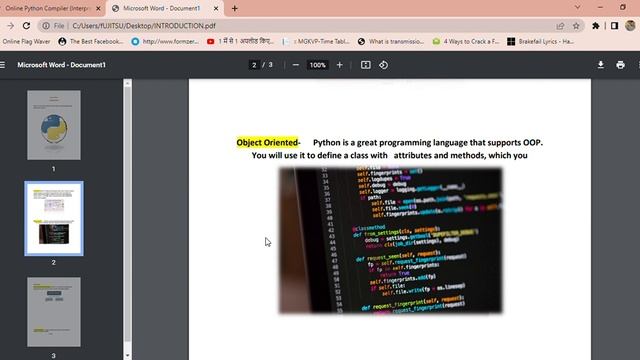Open The Best Facebook bookmark
Screen dimensions: 640x360
[91, 41]
